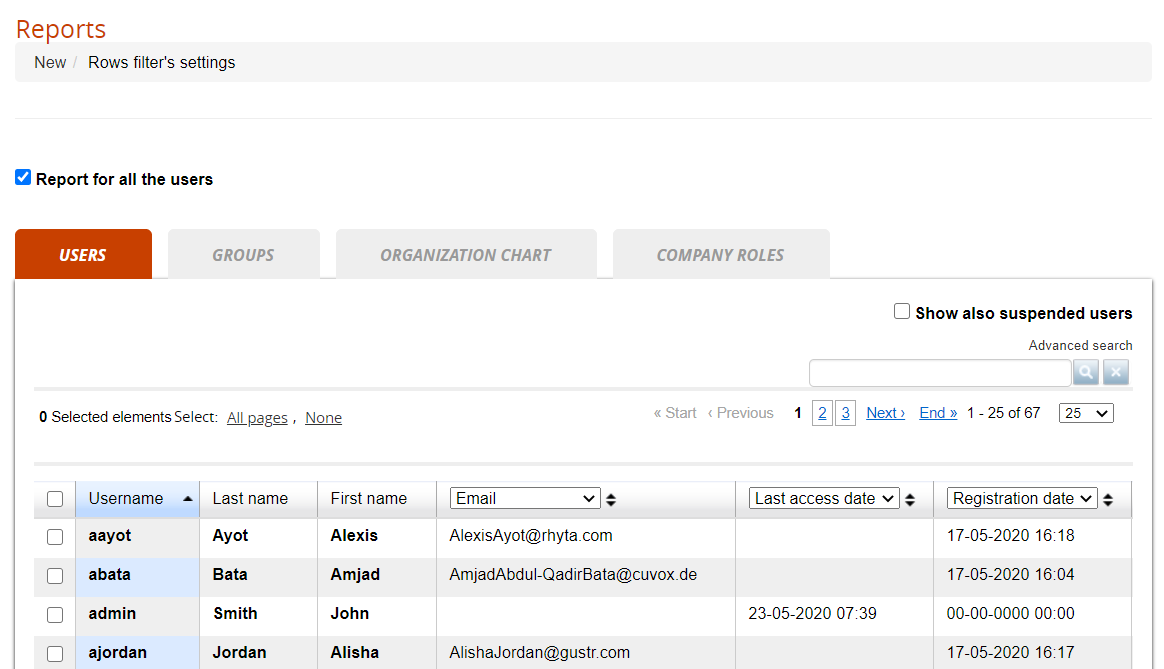The image size is (1164, 669).
Task: Click into the user search field
Action: point(939,373)
